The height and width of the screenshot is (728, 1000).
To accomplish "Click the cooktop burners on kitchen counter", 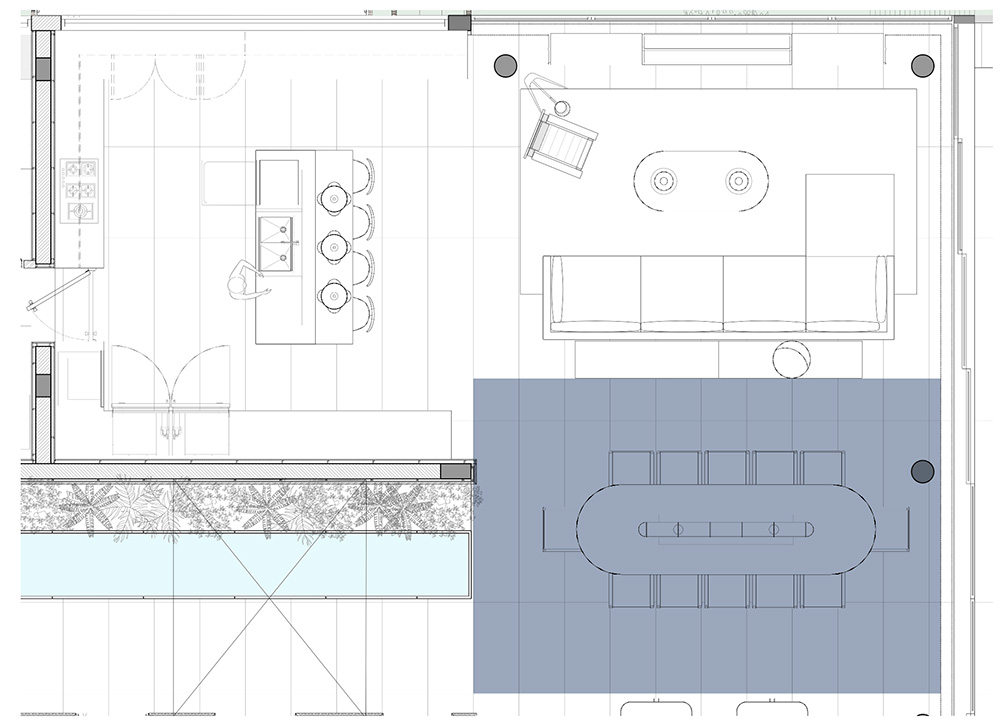I will click(x=79, y=189).
